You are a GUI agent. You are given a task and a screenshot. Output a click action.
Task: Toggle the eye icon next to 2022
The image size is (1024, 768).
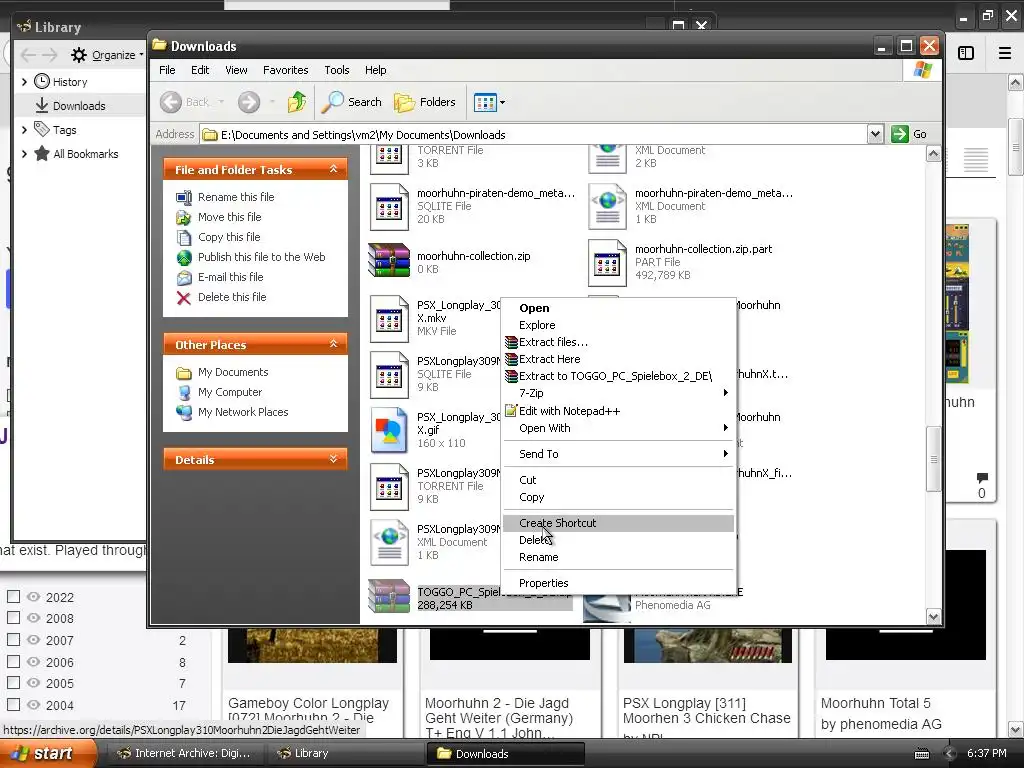pos(33,596)
